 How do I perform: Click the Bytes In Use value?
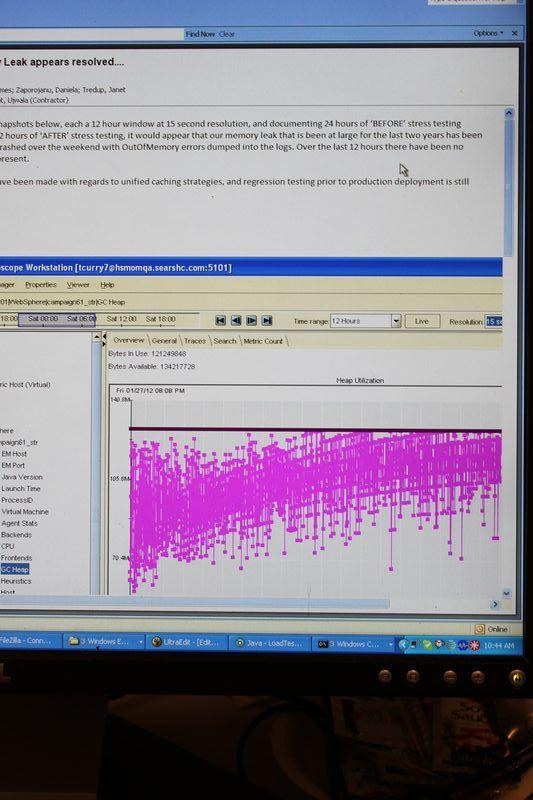pyautogui.click(x=168, y=354)
